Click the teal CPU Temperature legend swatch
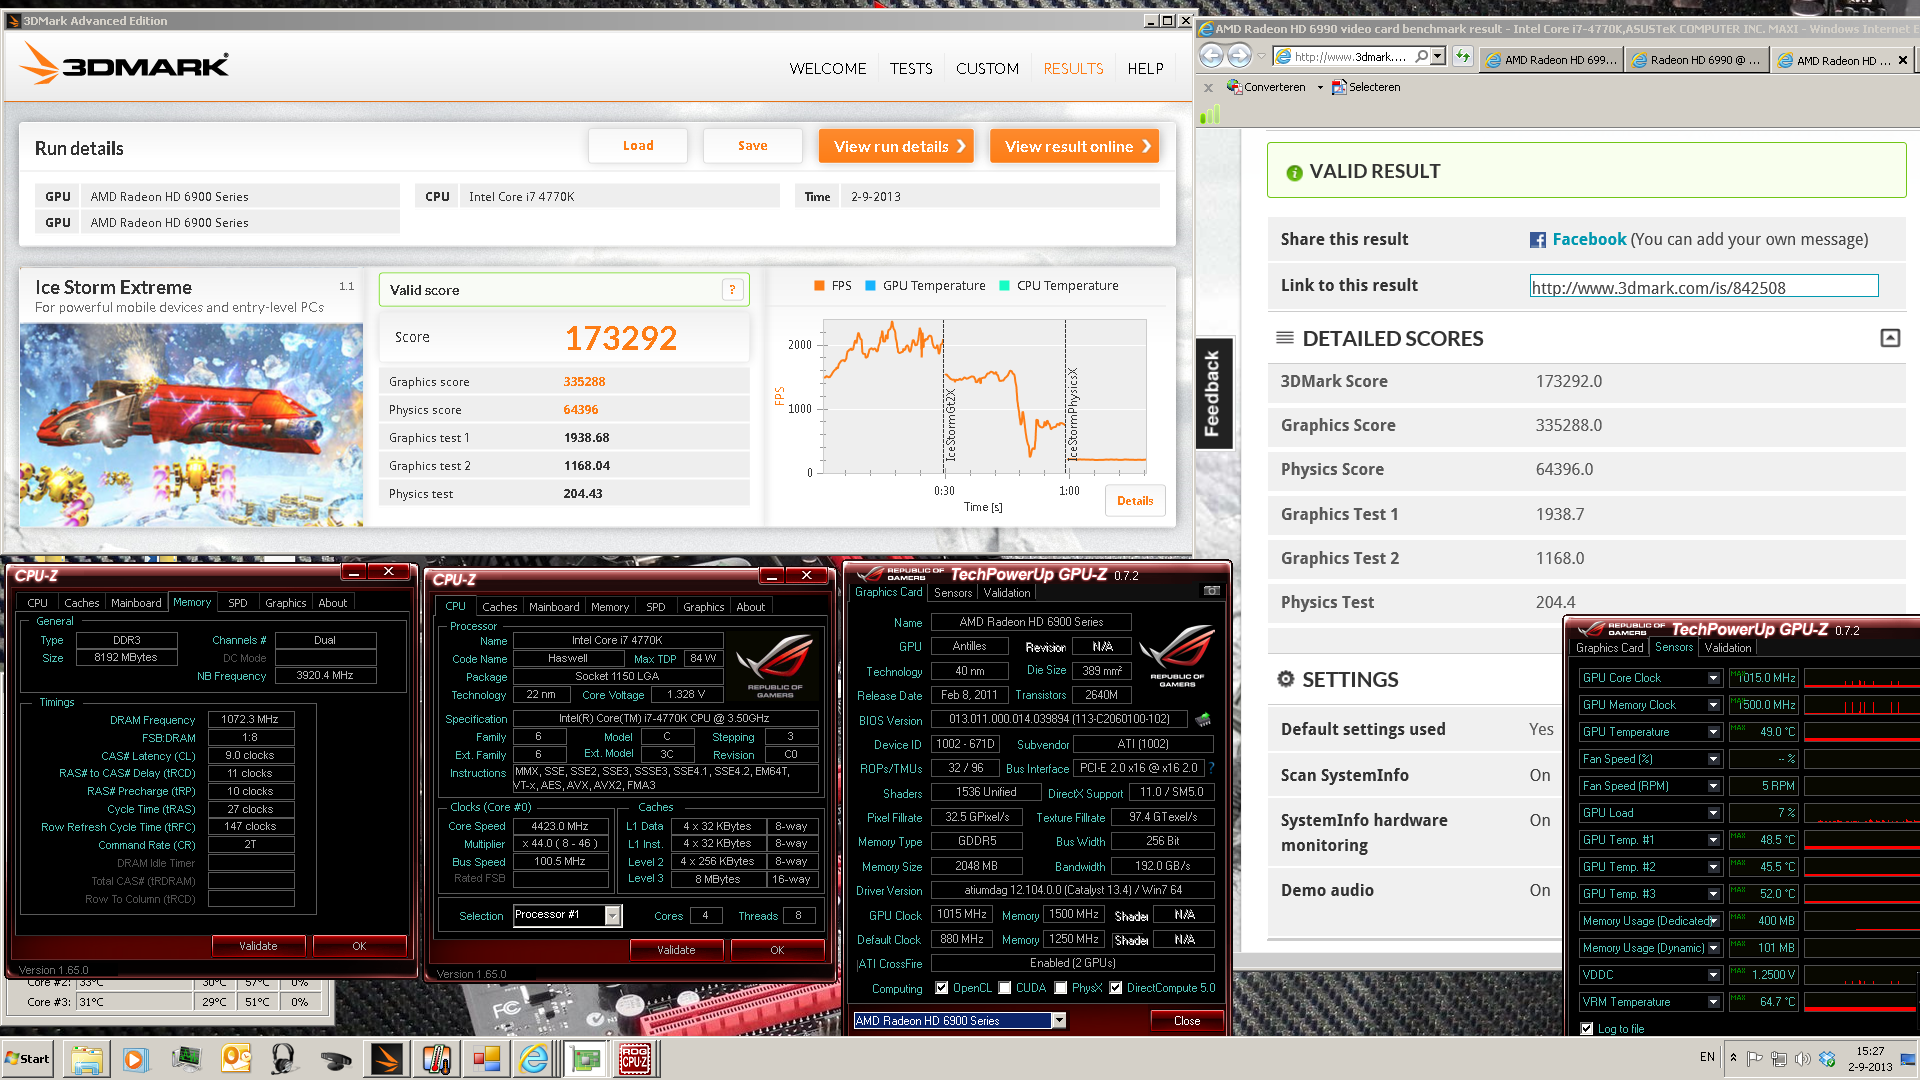 [1004, 286]
